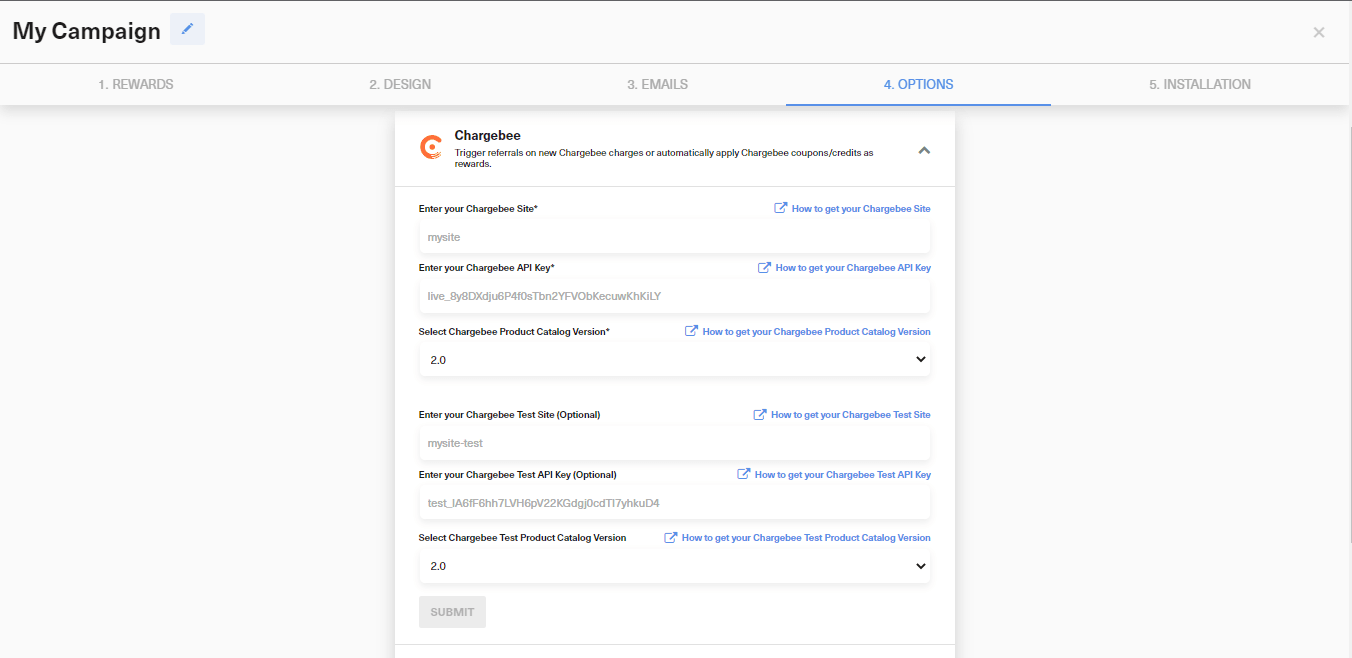Image resolution: width=1352 pixels, height=658 pixels.
Task: Click the Submit button
Action: [x=452, y=611]
